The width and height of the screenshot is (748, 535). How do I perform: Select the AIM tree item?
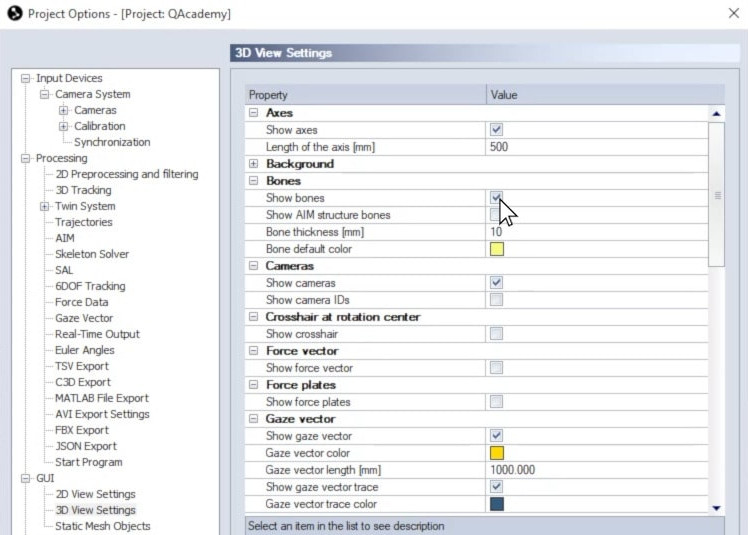pyautogui.click(x=65, y=238)
